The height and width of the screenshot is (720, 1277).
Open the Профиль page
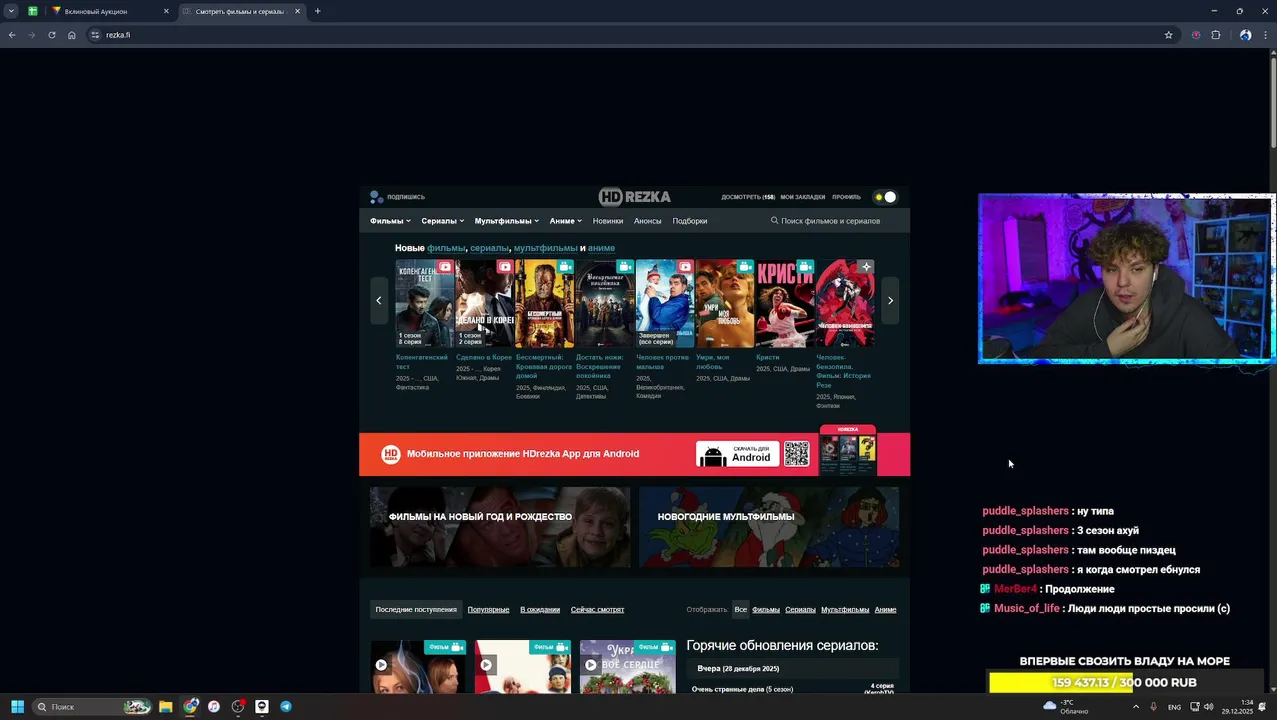846,197
